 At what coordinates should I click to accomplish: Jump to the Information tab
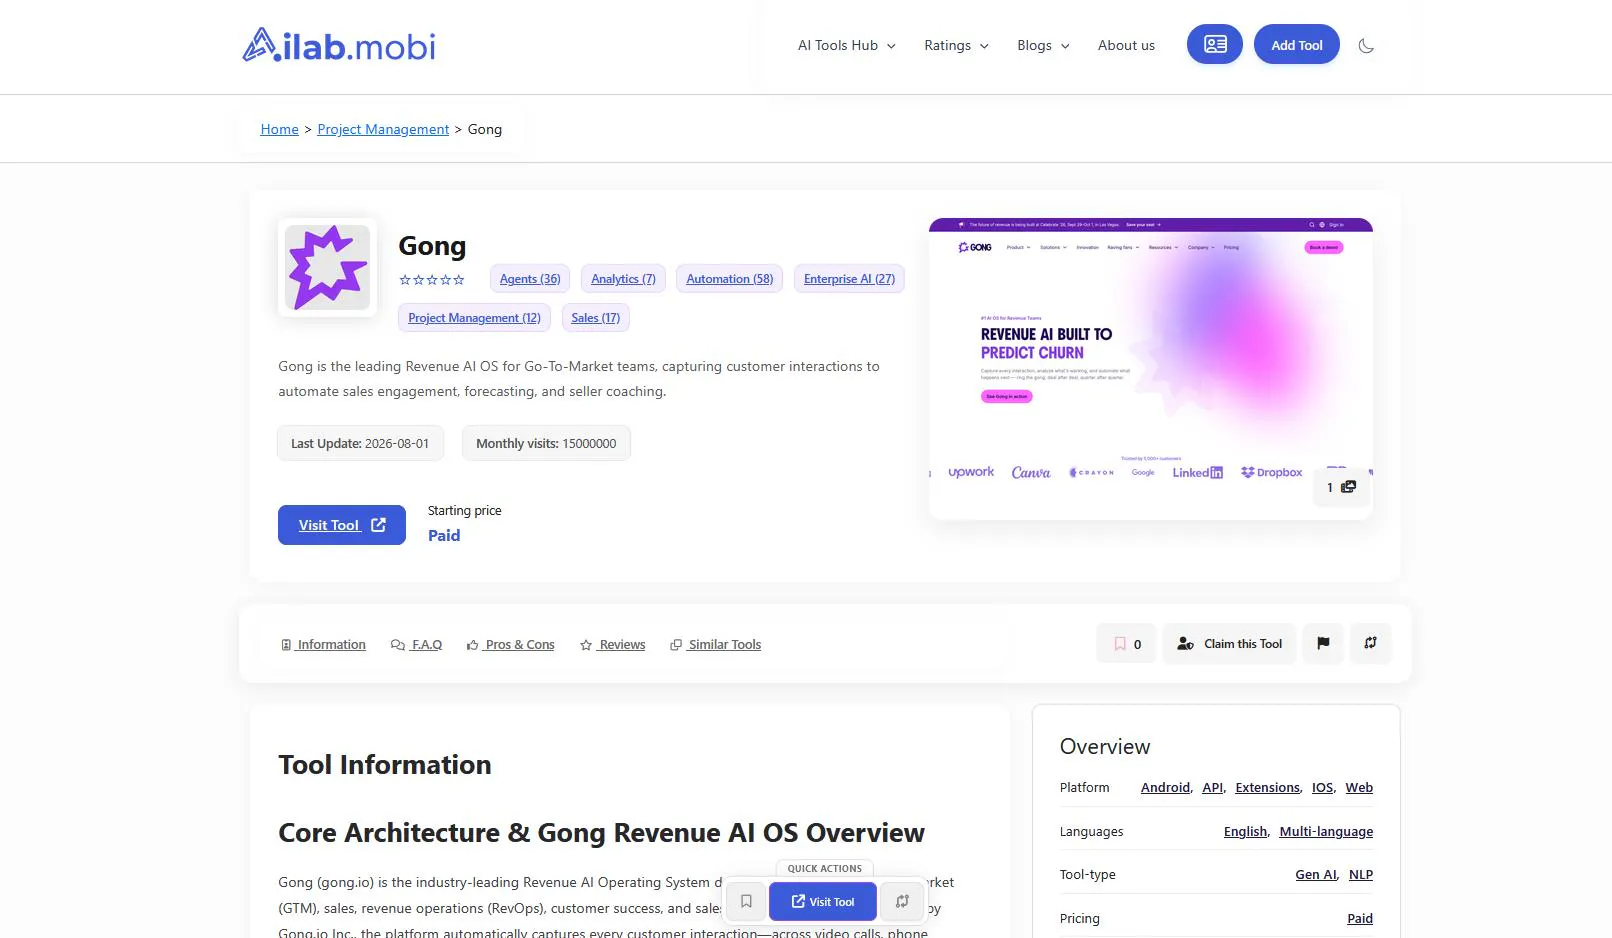point(323,644)
